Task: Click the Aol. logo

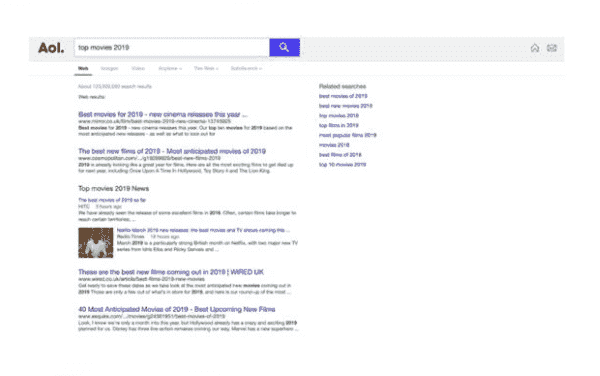Action: click(51, 48)
